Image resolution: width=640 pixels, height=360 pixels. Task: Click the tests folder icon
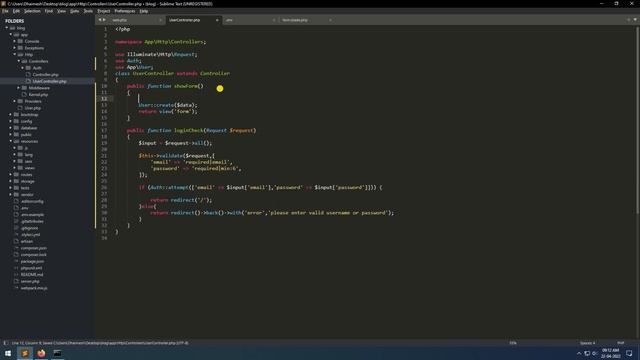point(16,188)
